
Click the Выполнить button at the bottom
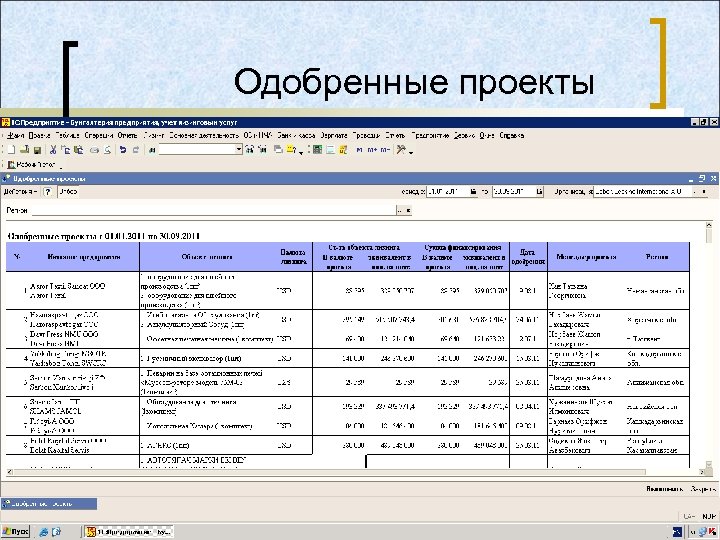tap(664, 489)
